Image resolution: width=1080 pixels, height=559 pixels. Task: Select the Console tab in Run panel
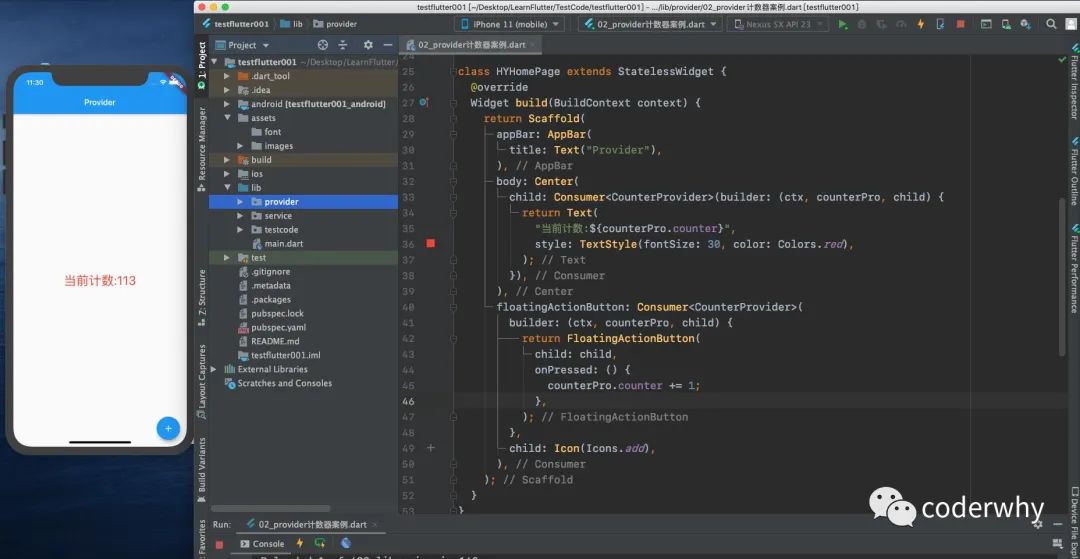click(262, 544)
